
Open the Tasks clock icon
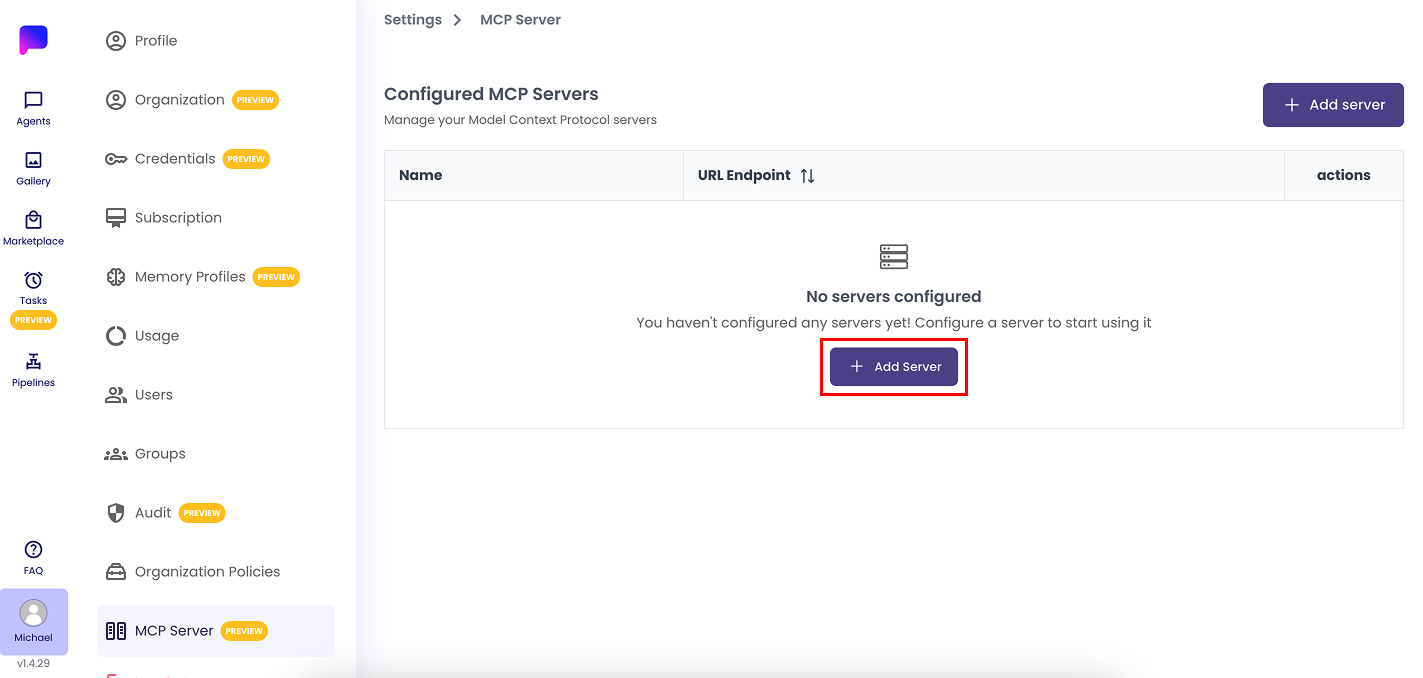tap(33, 280)
